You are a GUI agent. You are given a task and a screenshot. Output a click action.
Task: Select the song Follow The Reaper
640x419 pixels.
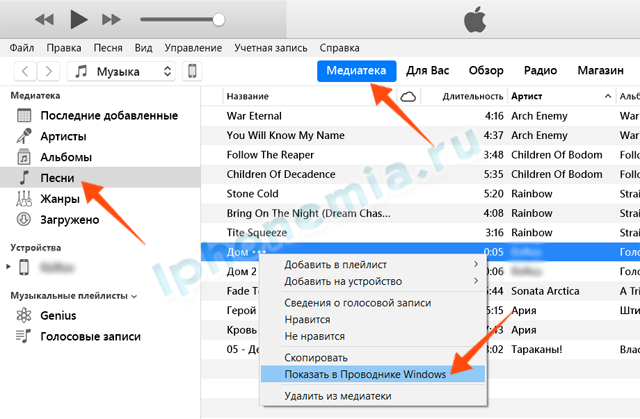pos(270,155)
